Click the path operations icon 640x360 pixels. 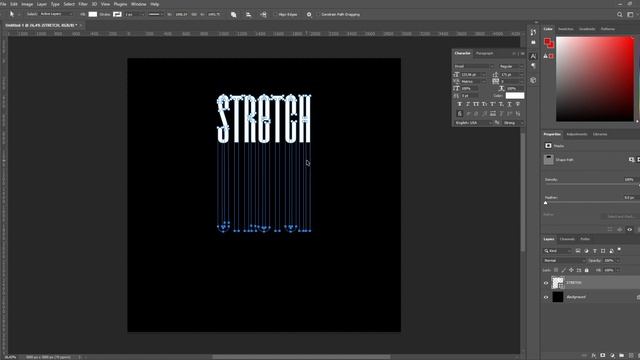pos(233,14)
